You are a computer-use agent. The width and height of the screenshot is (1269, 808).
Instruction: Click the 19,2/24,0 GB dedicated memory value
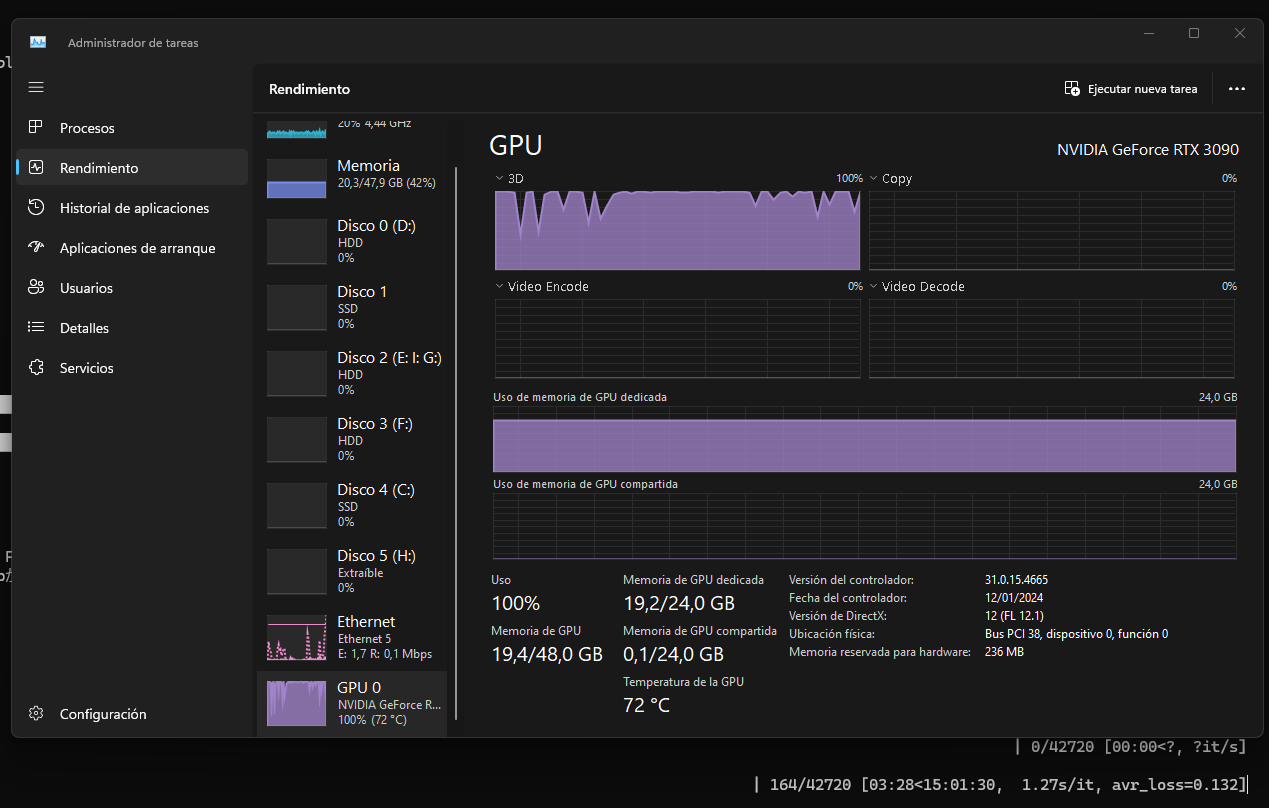tap(679, 604)
